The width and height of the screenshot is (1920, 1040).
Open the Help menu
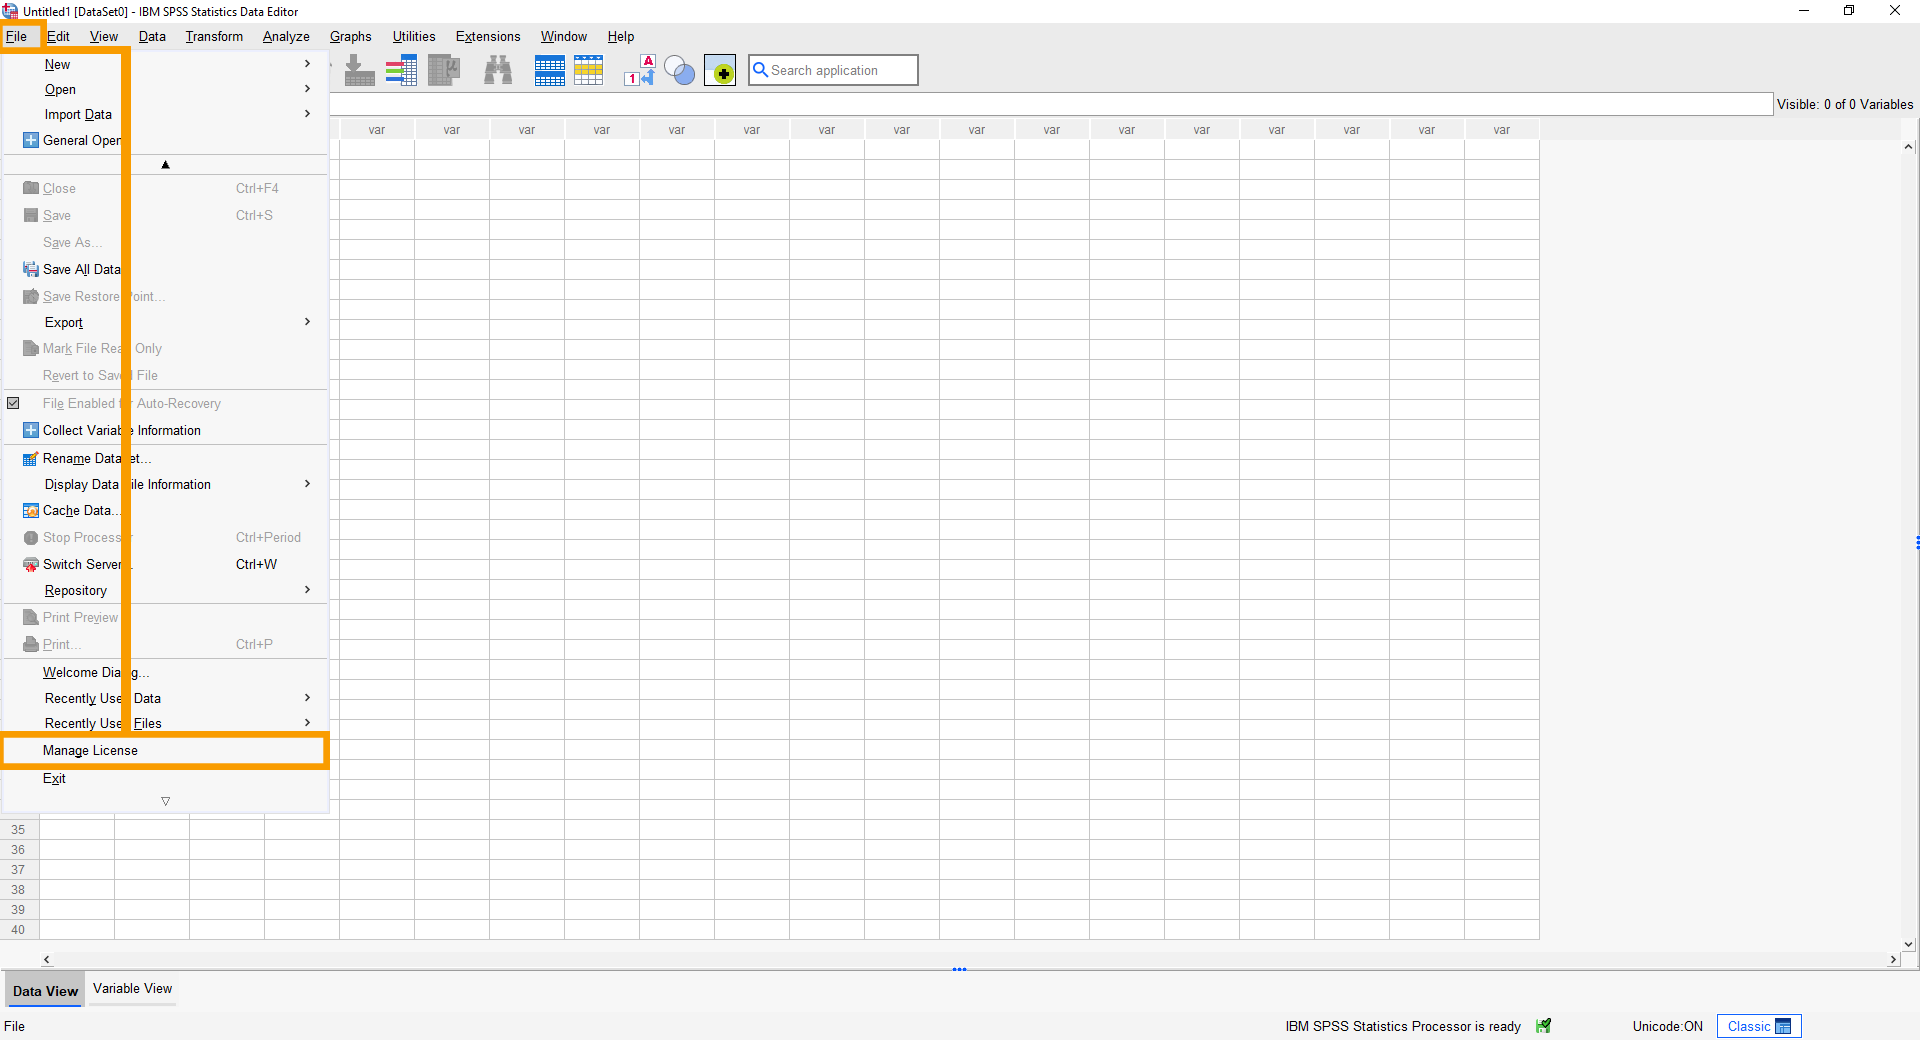[x=621, y=36]
